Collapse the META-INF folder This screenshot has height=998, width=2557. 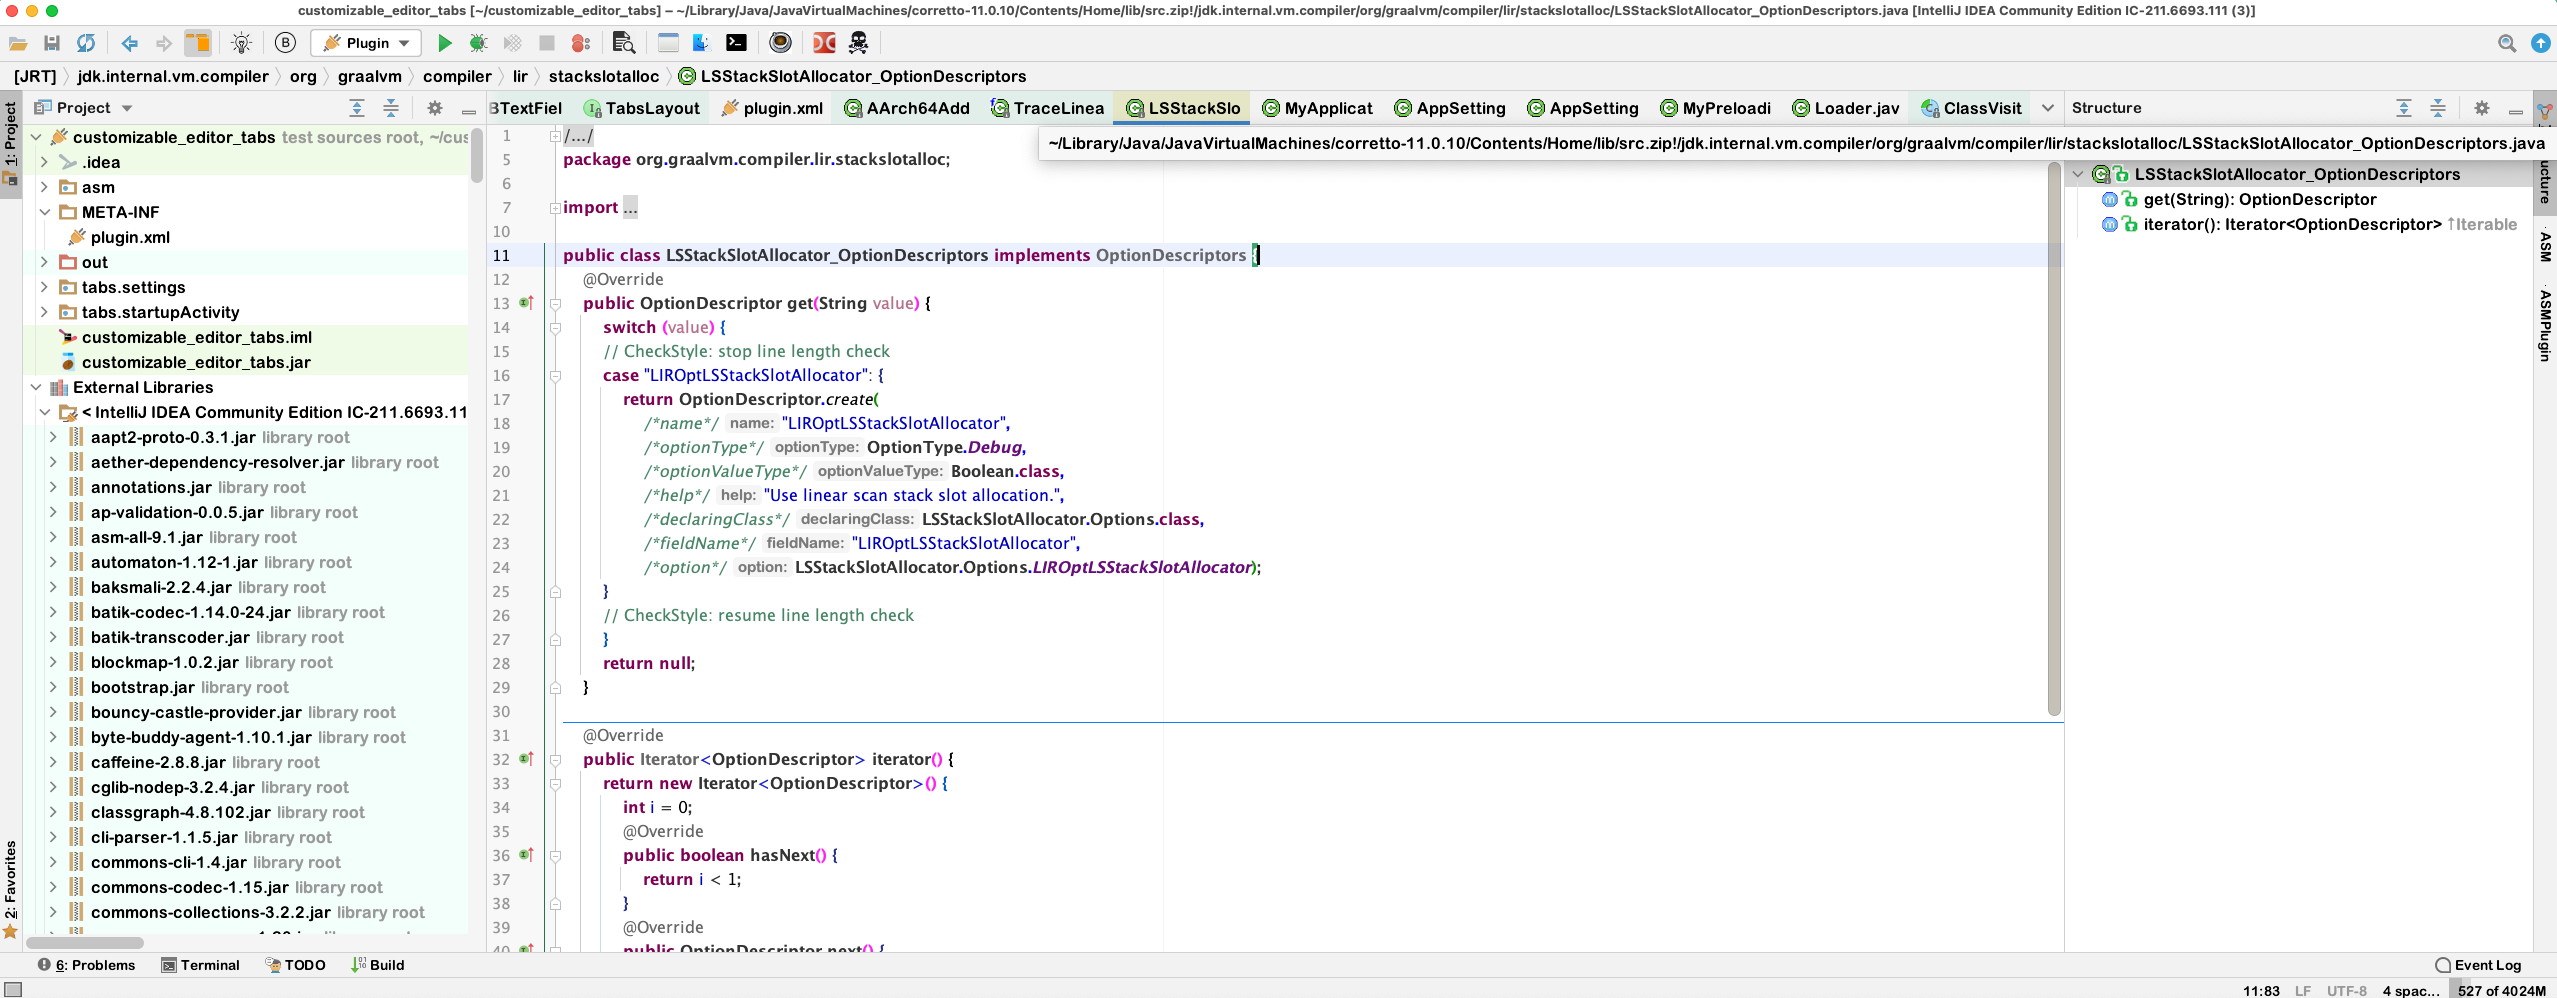click(x=44, y=212)
